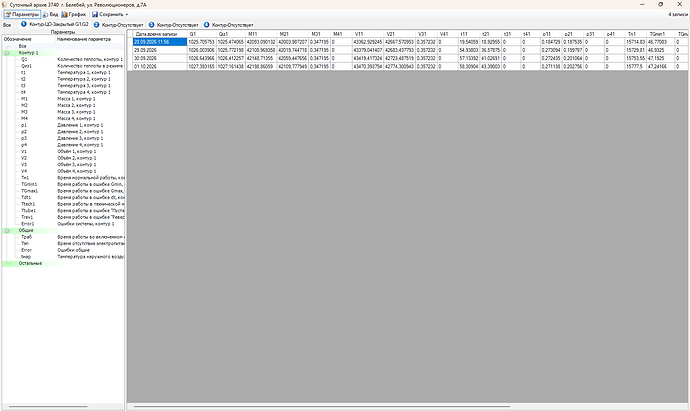The height and width of the screenshot is (411, 690).
Task: Click the Tн1 table column header
Action: coord(635,34)
